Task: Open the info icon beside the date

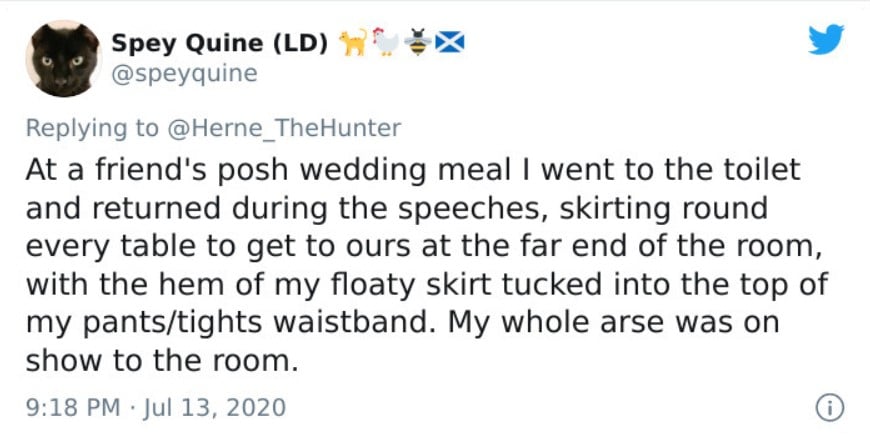Action: 828,408
